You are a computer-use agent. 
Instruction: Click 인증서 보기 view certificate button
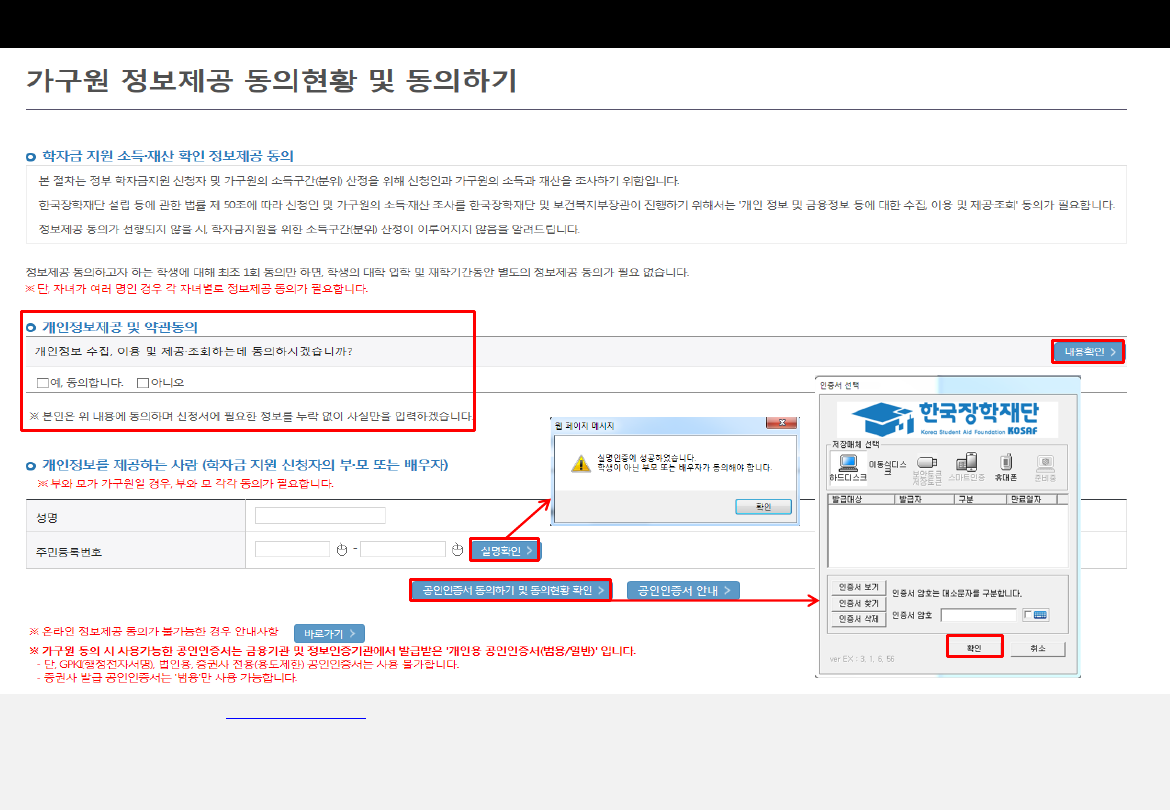(858, 587)
